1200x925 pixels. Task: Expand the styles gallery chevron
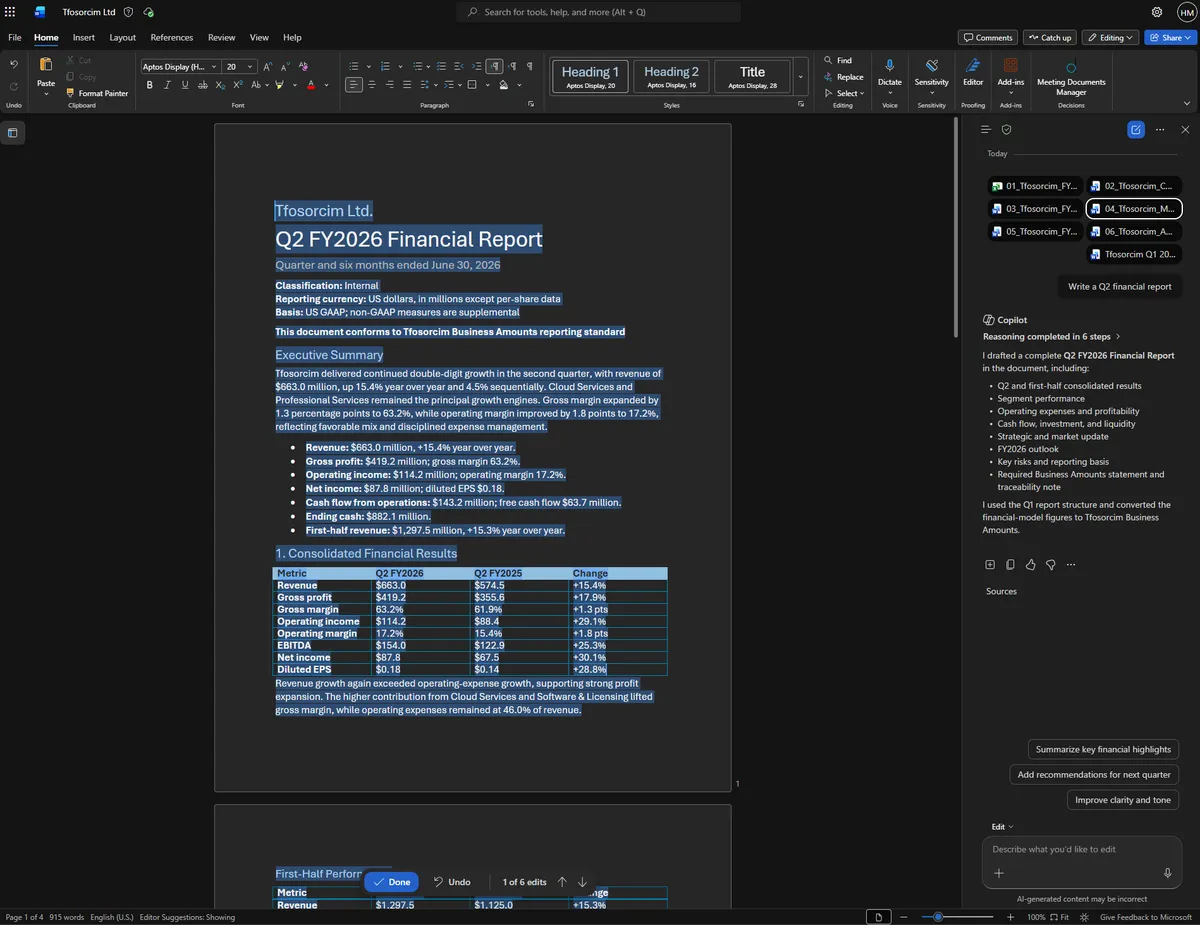tap(800, 76)
